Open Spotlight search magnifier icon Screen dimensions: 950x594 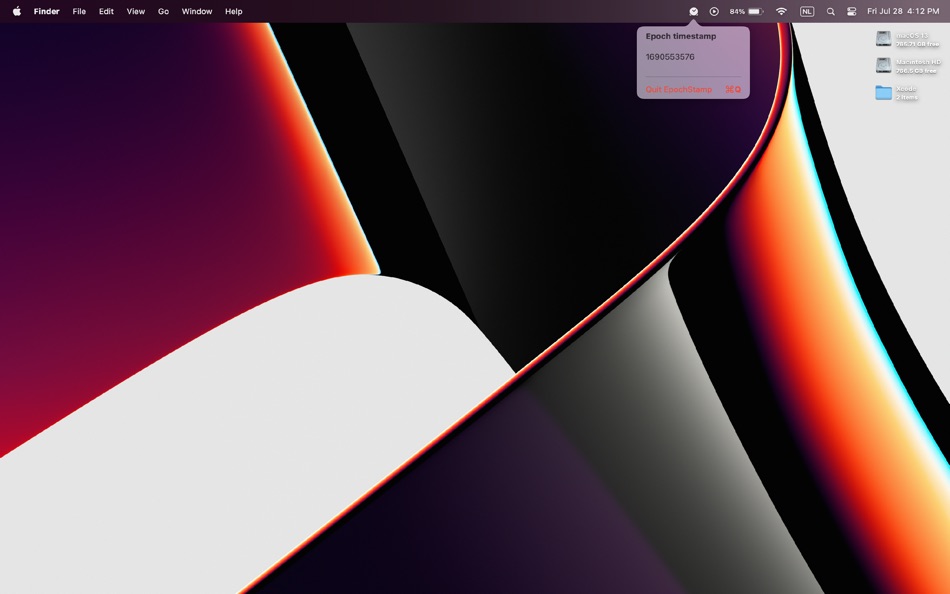click(x=831, y=12)
